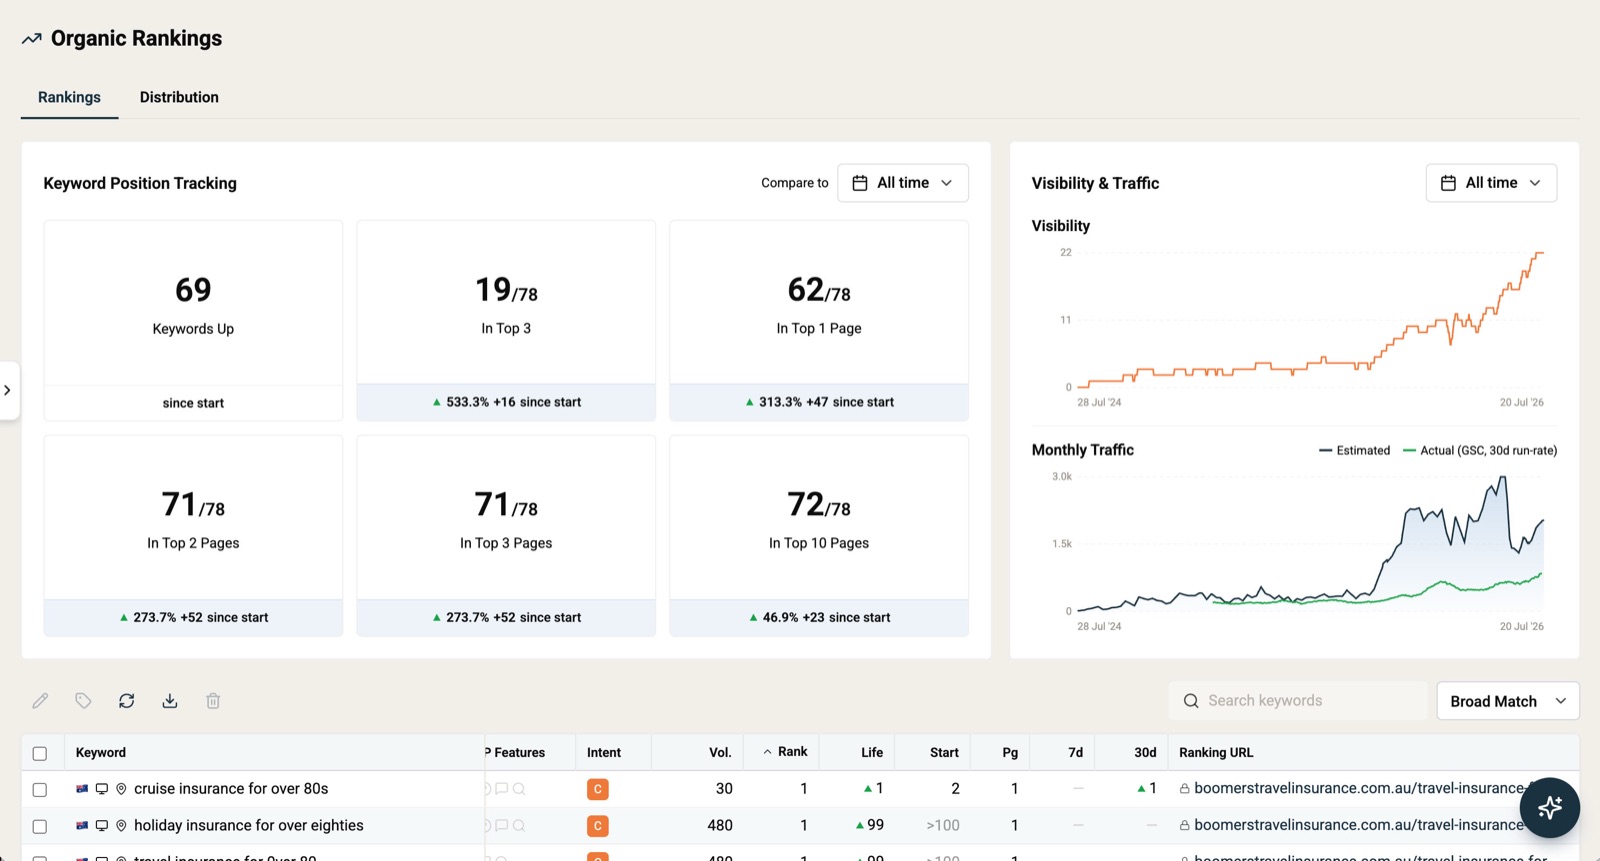Image resolution: width=1600 pixels, height=861 pixels.
Task: Click keyword text holiday insurance for over eighties
Action: click(x=249, y=826)
